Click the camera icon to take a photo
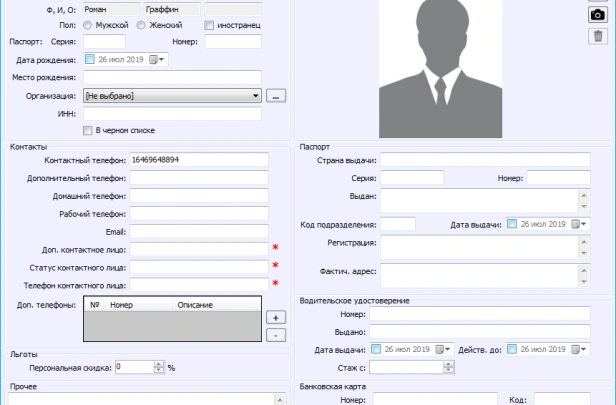616x405 pixels. pos(598,14)
